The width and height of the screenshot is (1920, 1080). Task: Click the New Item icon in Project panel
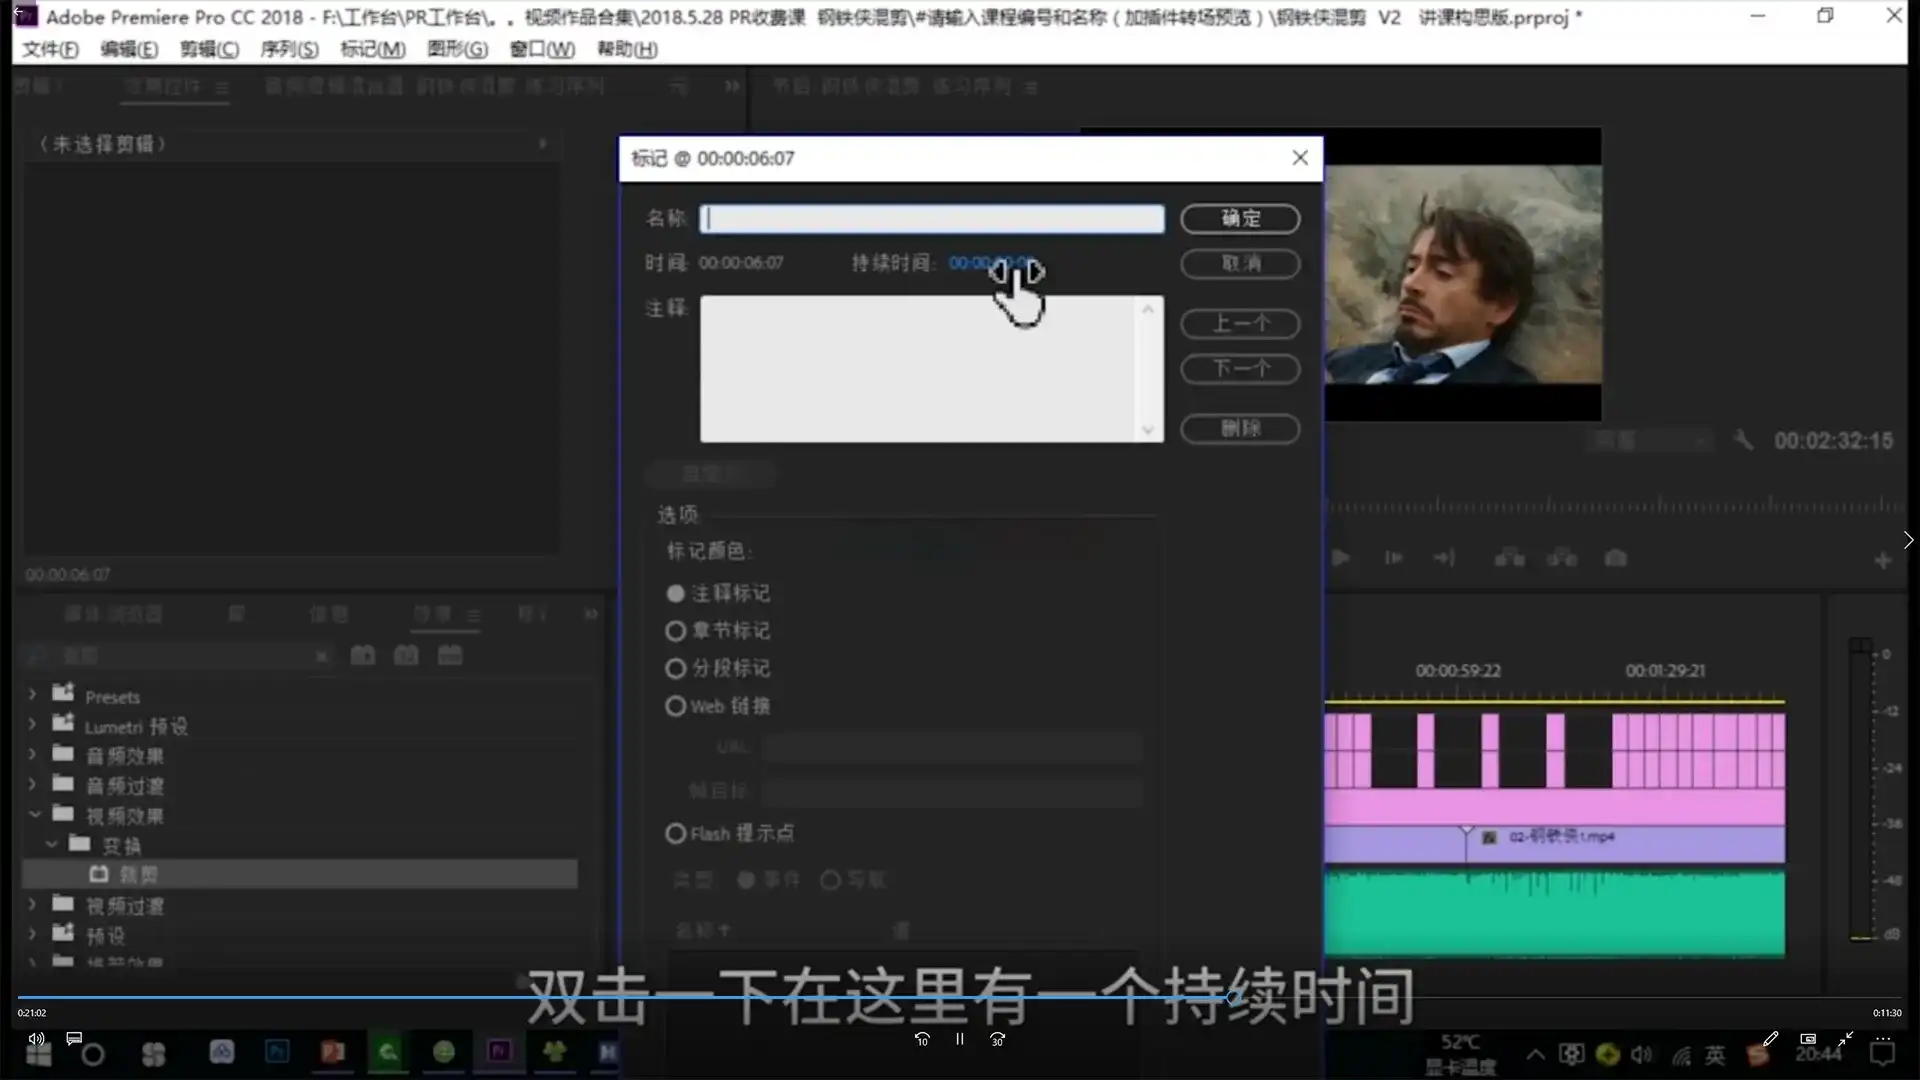point(449,655)
